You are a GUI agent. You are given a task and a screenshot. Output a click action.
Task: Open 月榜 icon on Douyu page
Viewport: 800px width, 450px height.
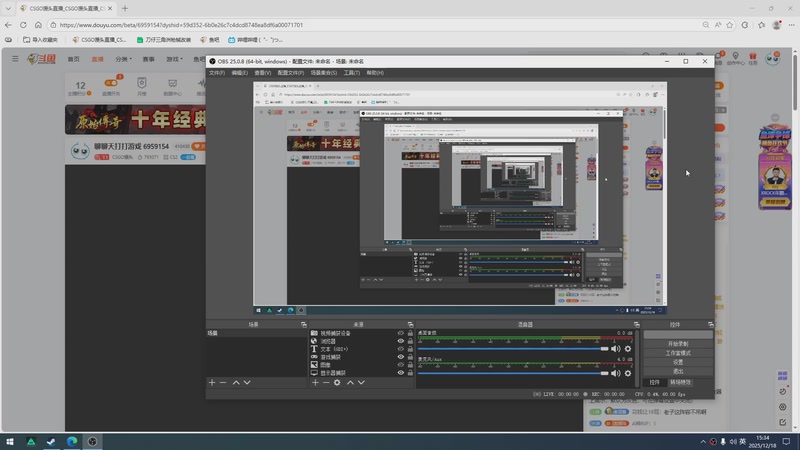(x=142, y=86)
